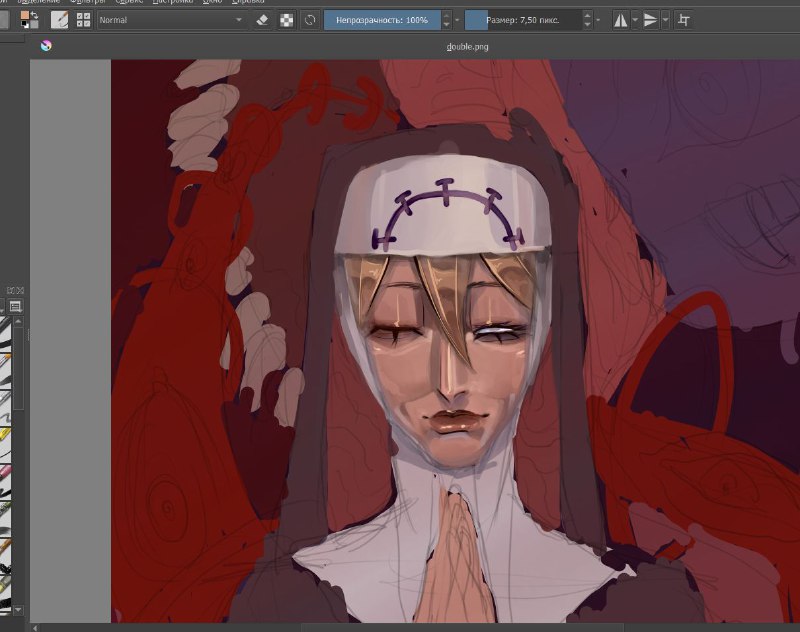
Task: Decrease opacity with the down stepper arrow
Action: tap(446, 25)
